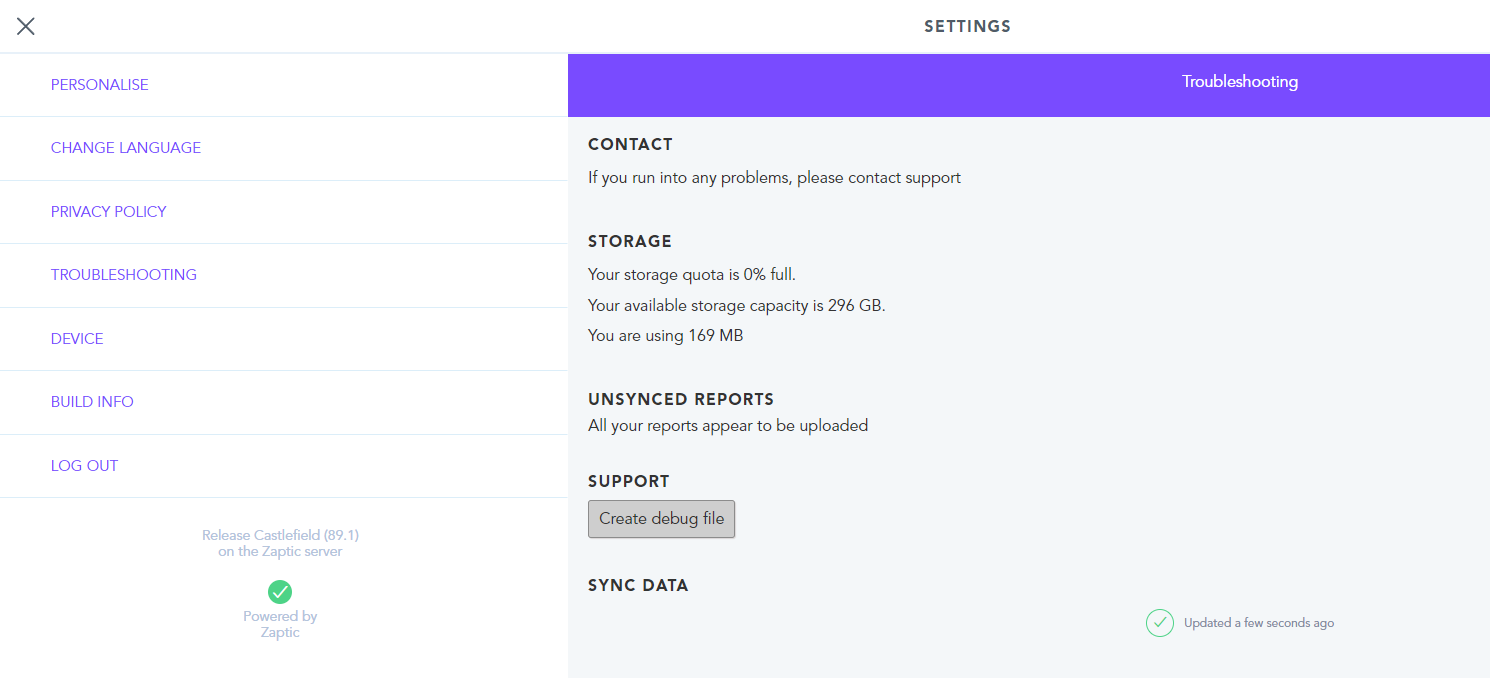Click the Sync Data section heading
This screenshot has width=1490, height=678.
tap(638, 585)
